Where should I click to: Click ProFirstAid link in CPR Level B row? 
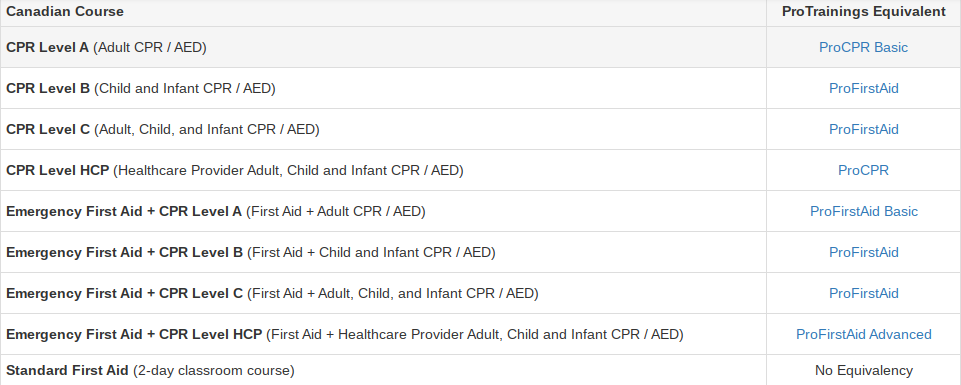point(864,88)
